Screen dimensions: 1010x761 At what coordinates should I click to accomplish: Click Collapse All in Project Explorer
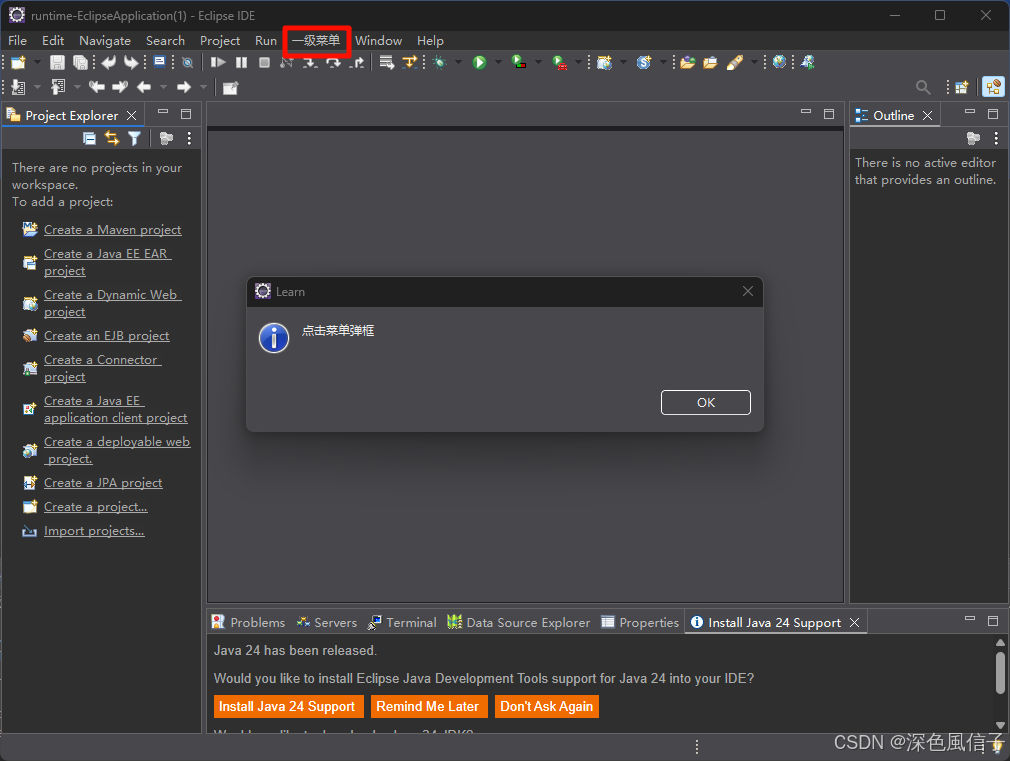(90, 138)
